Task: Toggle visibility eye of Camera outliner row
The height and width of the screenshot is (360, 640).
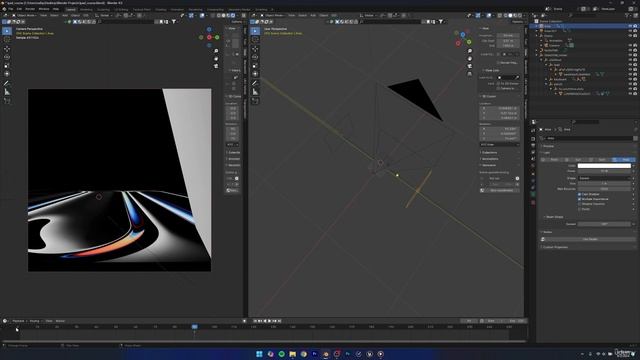Action: tap(630, 45)
